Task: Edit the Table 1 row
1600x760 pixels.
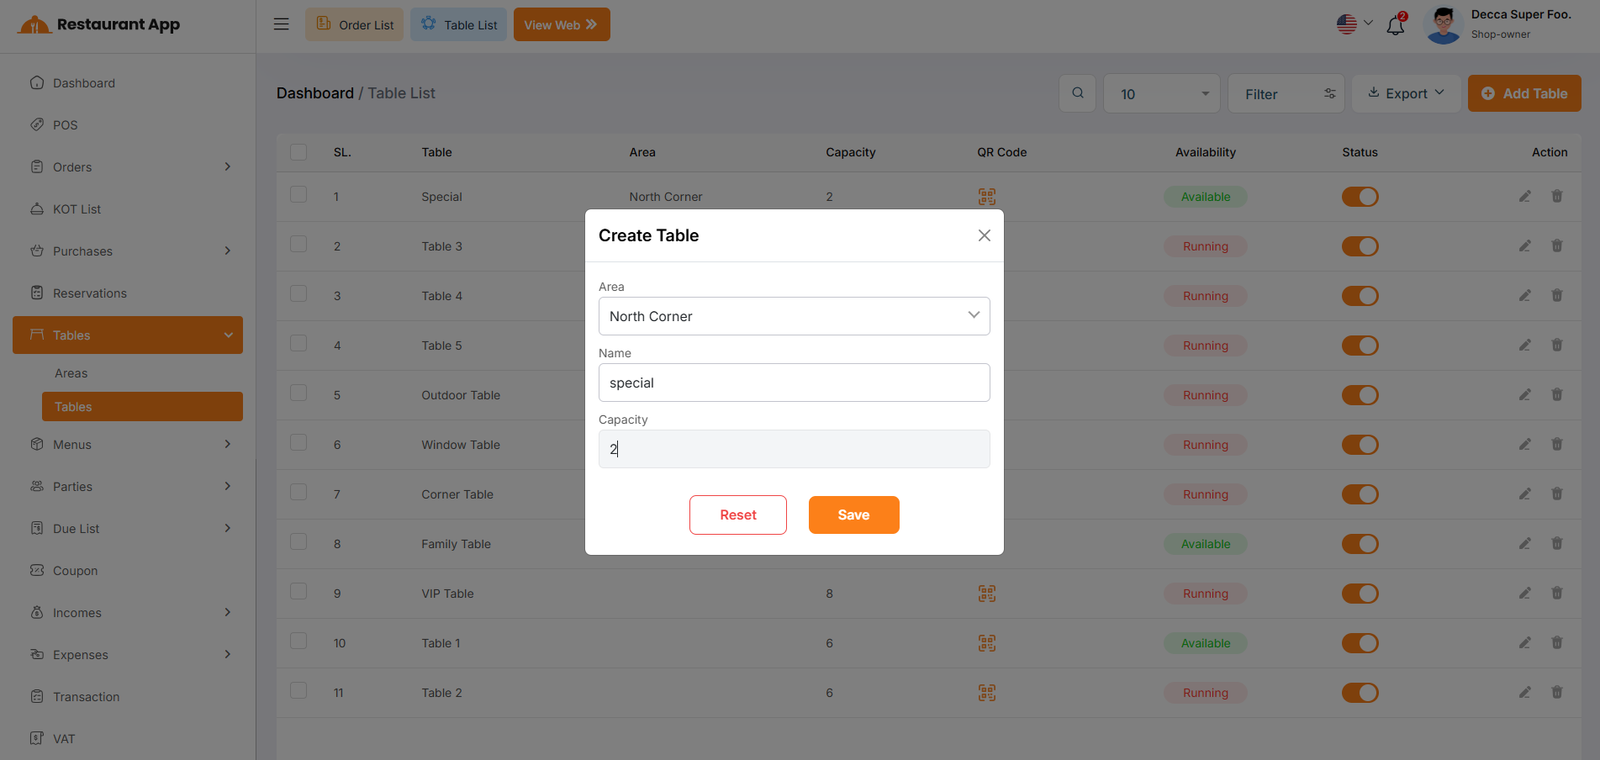Action: [1524, 643]
